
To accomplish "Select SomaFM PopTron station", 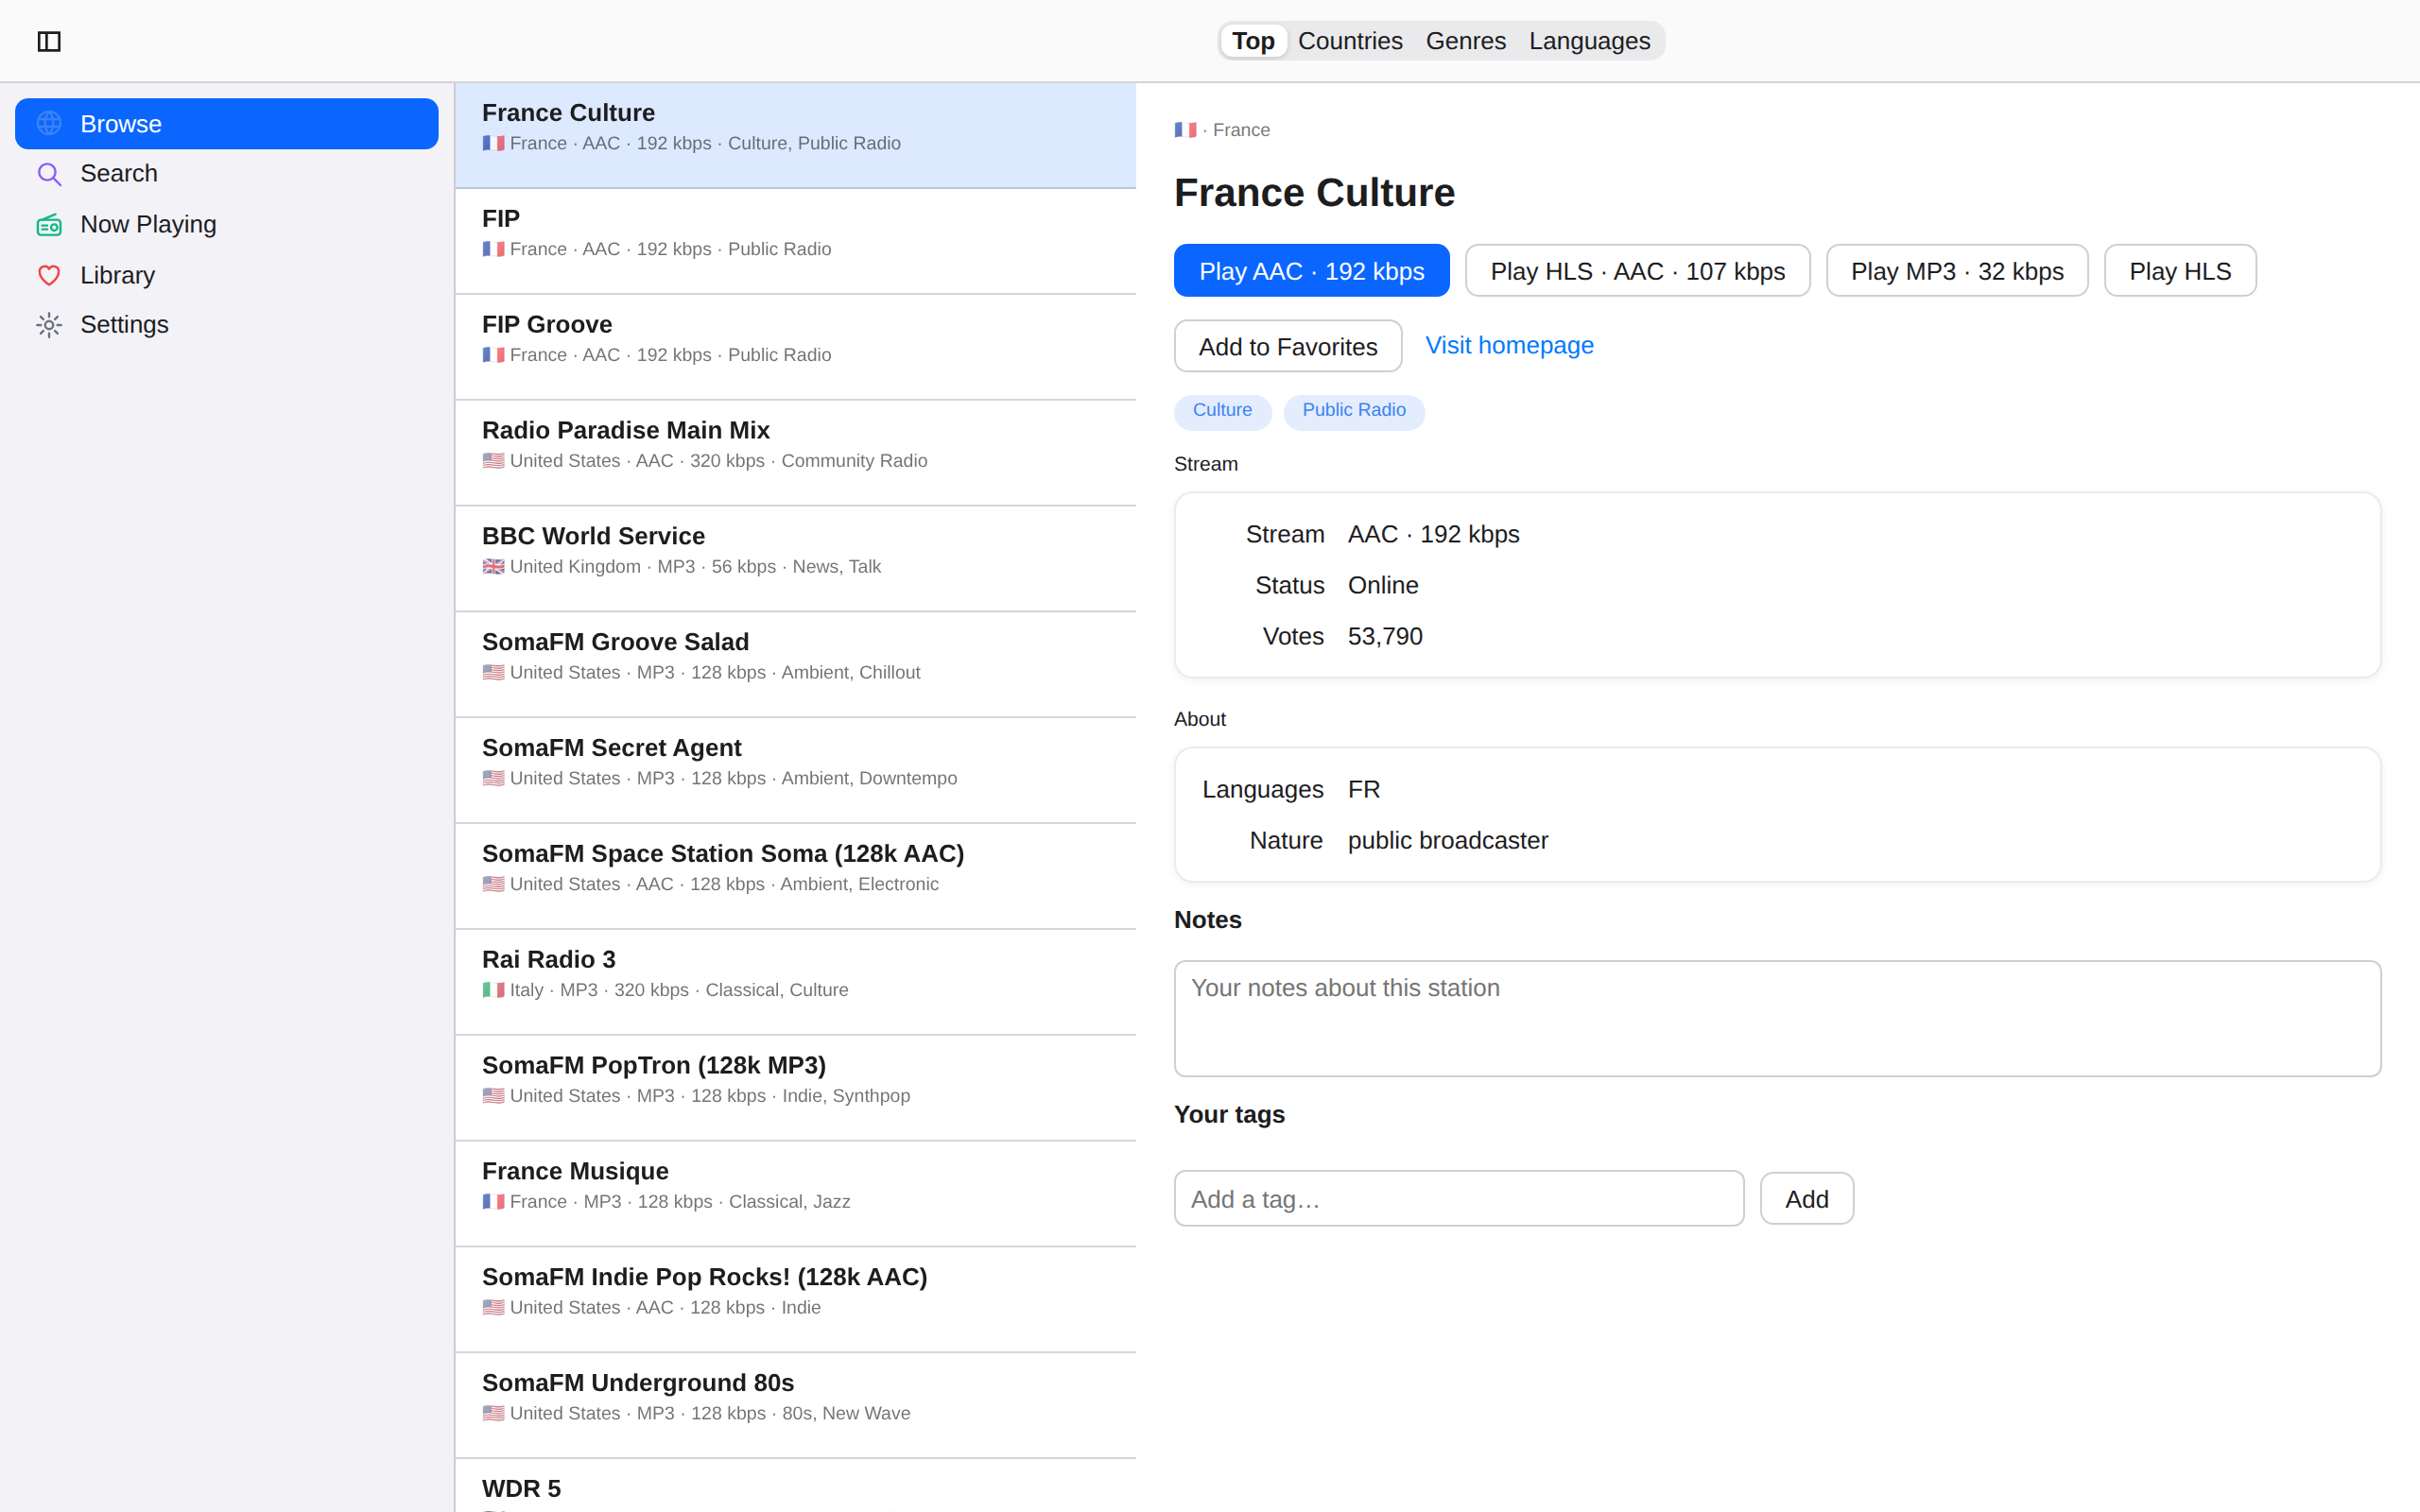I will click(x=795, y=1088).
